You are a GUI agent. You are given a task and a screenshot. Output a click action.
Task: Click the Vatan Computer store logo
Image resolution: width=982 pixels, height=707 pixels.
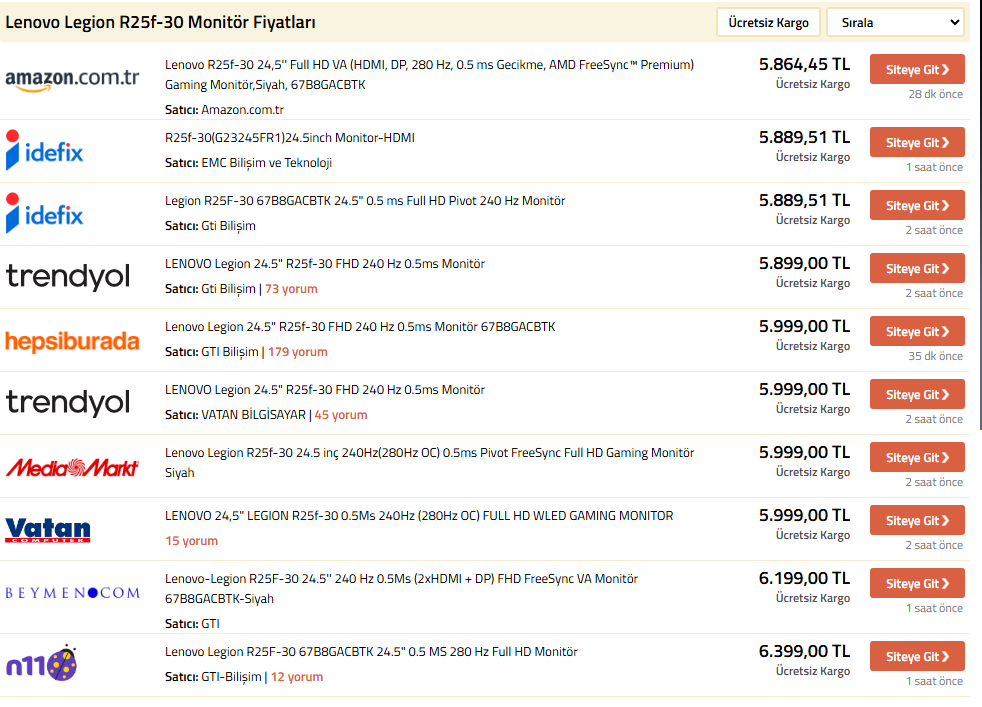pyautogui.click(x=48, y=530)
